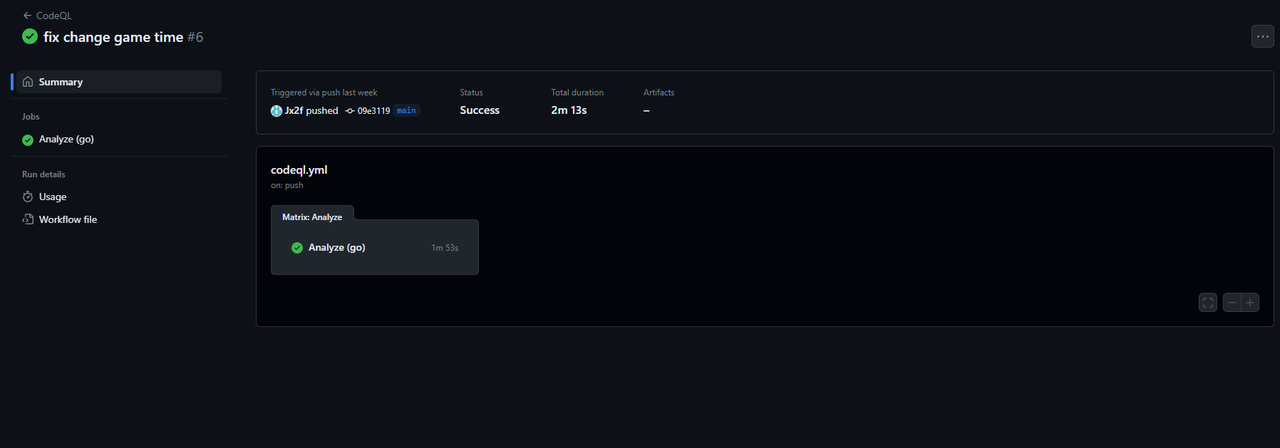Click the Success status text
1280x448 pixels.
480,110
